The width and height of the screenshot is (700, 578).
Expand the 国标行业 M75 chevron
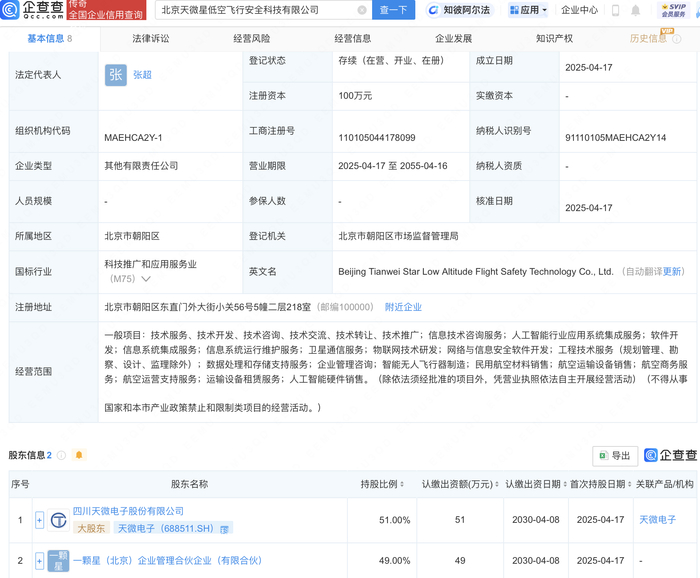coord(145,280)
